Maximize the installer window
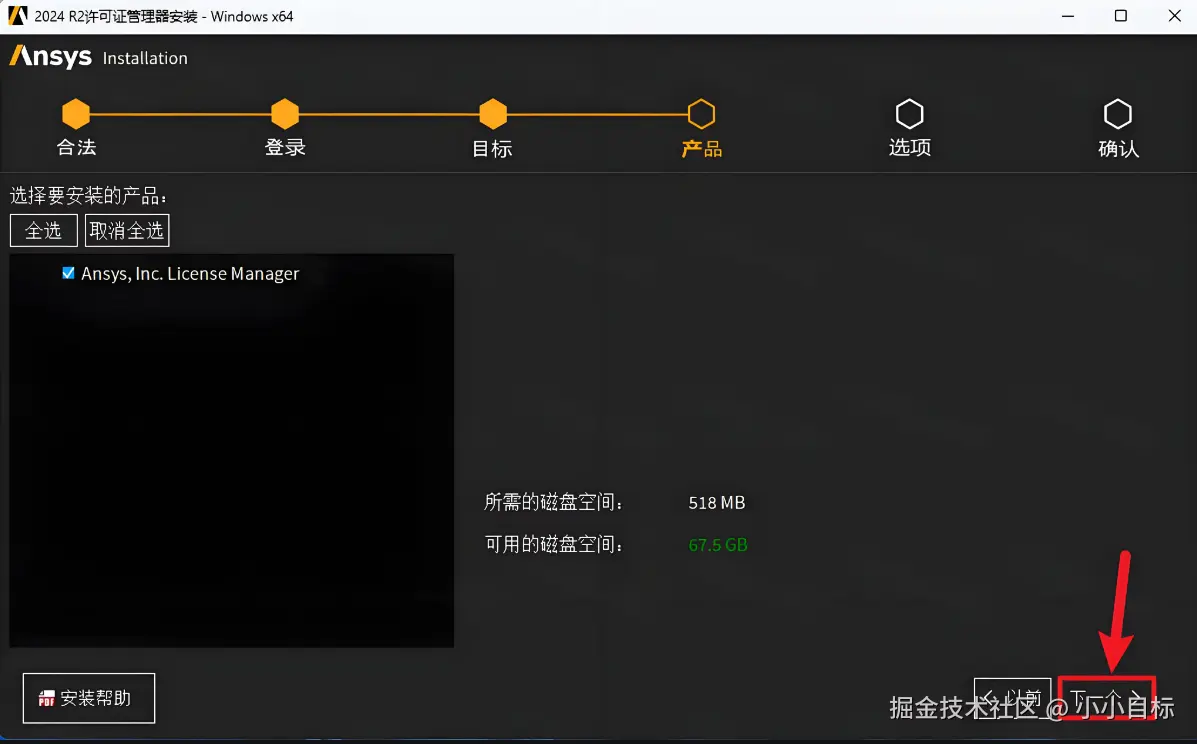This screenshot has width=1197, height=744. [1121, 16]
